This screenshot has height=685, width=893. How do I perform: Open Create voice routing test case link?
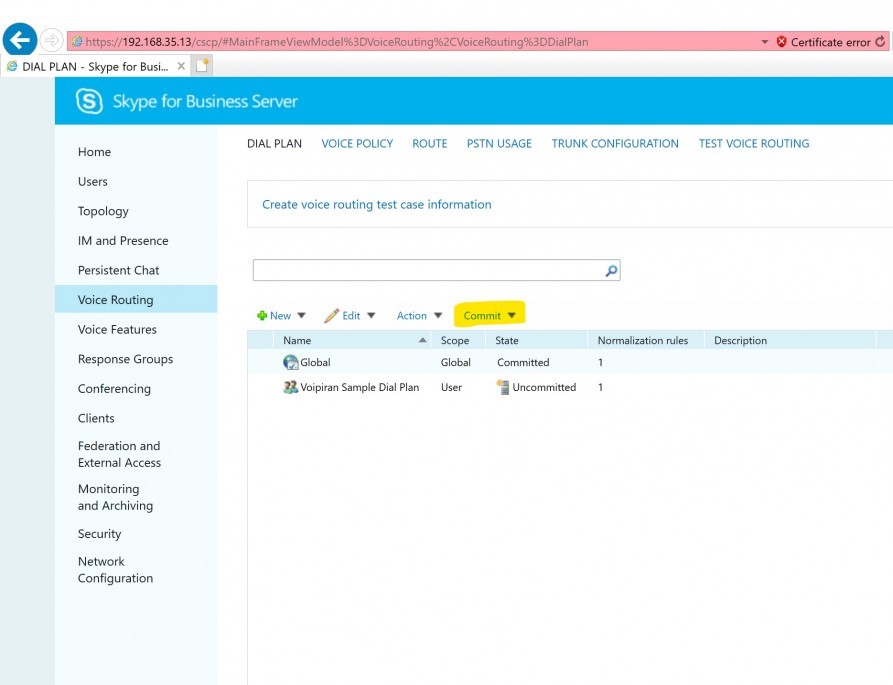point(376,204)
